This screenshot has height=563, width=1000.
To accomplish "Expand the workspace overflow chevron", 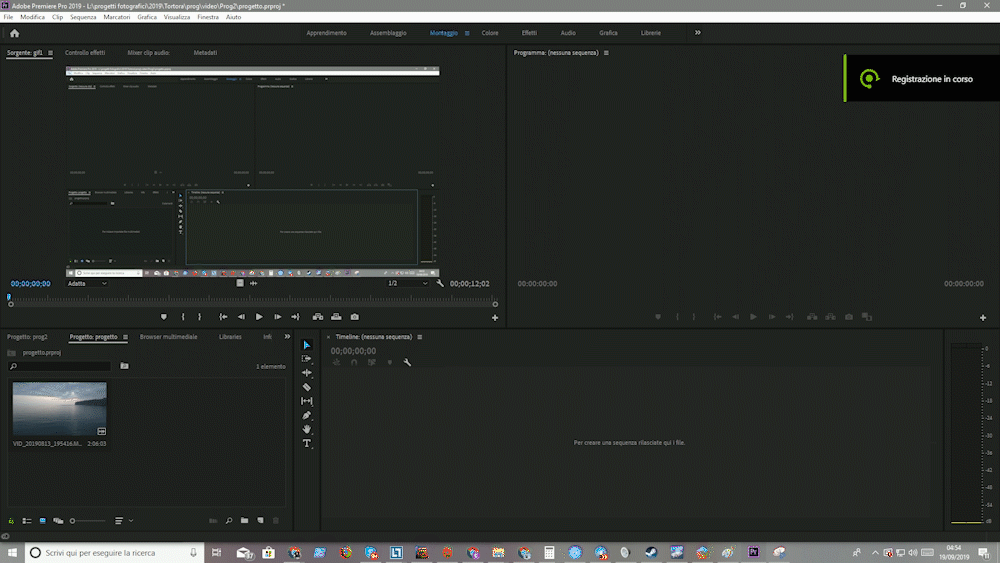I will pos(698,33).
